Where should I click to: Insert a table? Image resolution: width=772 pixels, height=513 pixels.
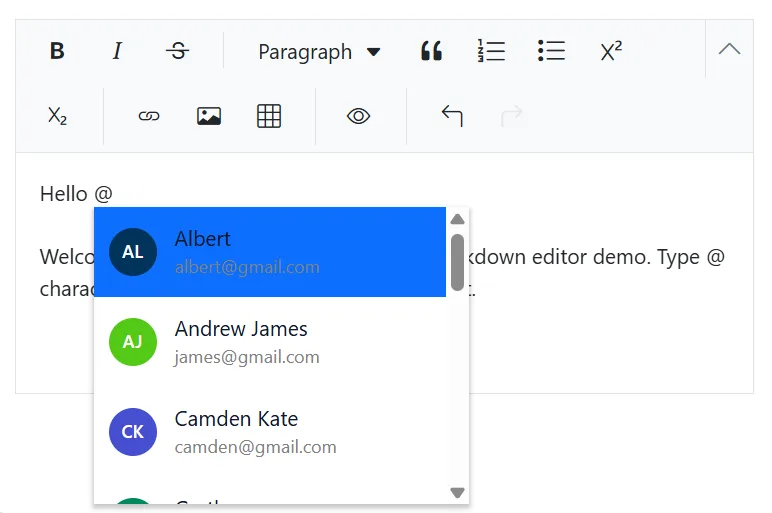pos(269,116)
